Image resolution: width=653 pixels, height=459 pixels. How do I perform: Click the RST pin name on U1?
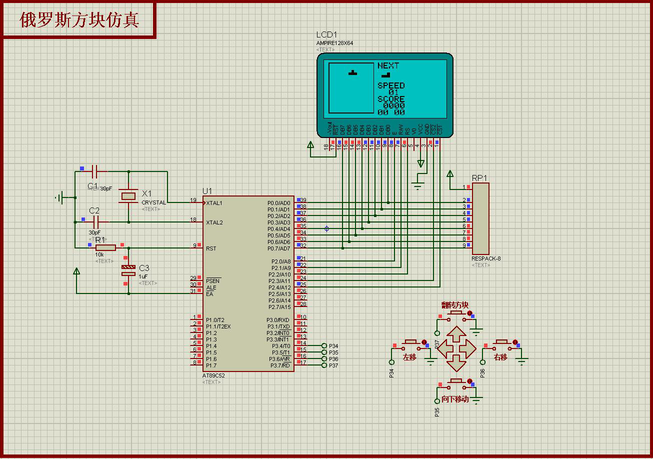pyautogui.click(x=211, y=248)
